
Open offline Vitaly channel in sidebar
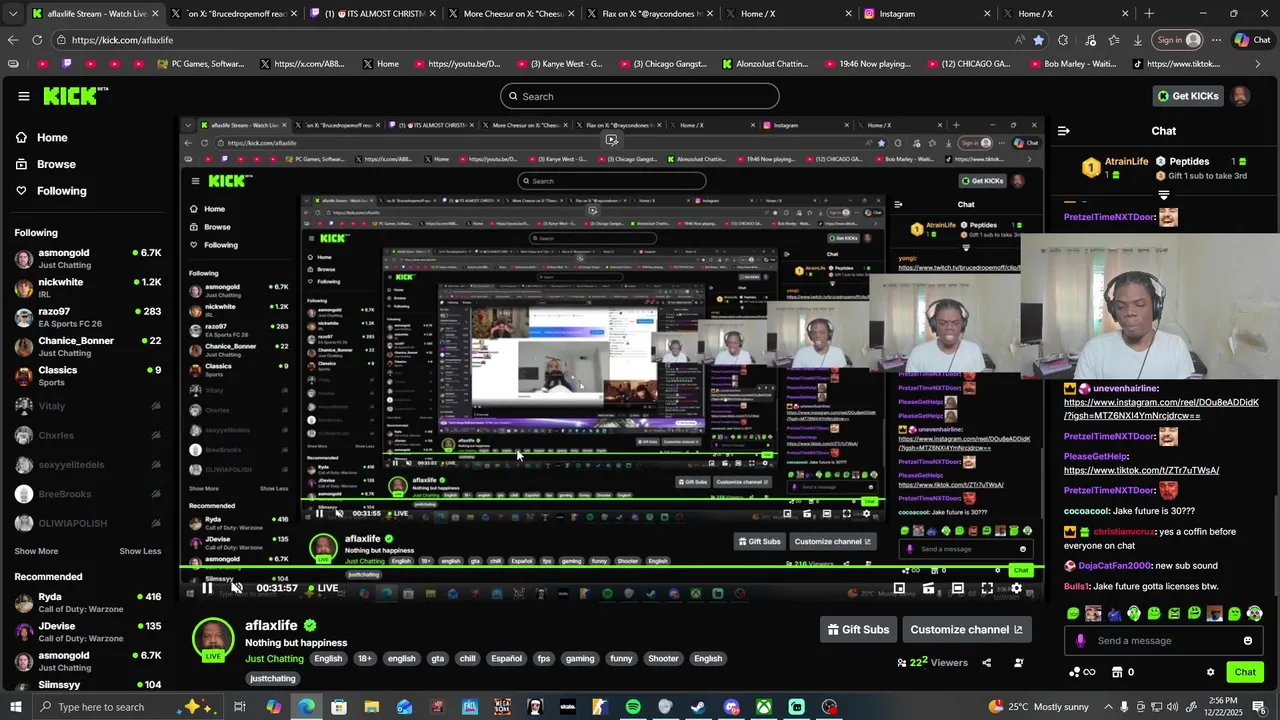click(87, 406)
